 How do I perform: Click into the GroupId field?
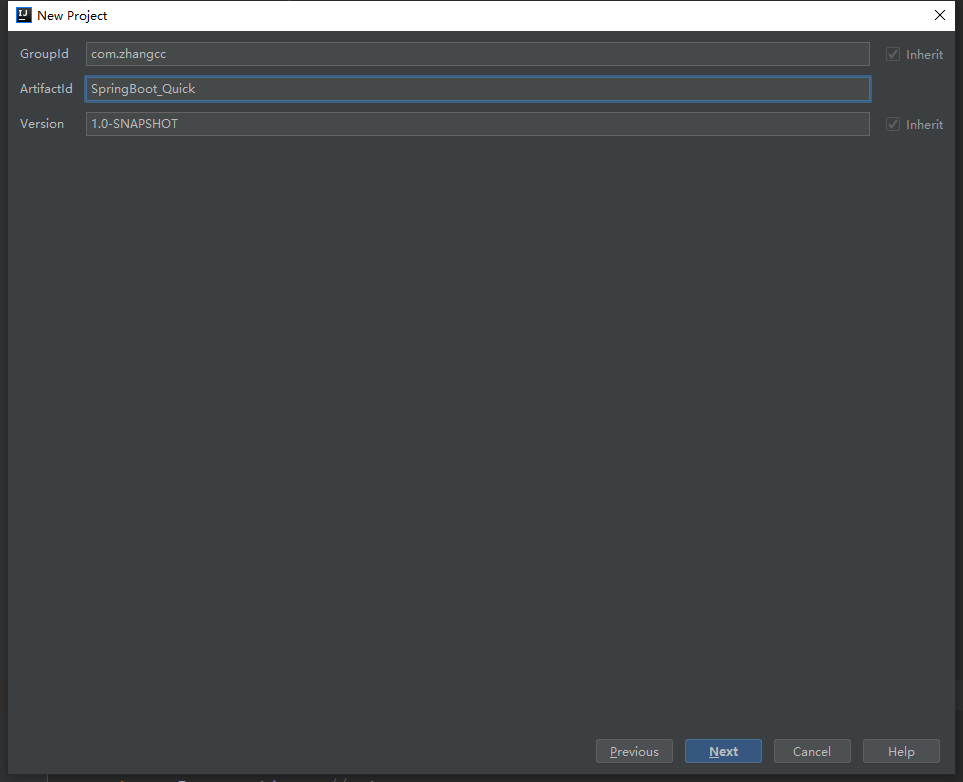[478, 54]
